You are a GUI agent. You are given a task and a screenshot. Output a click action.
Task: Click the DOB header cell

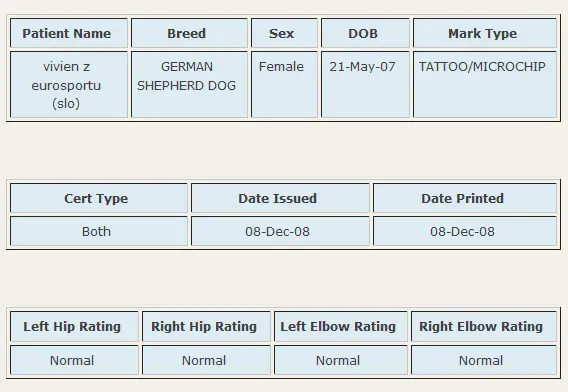(365, 33)
